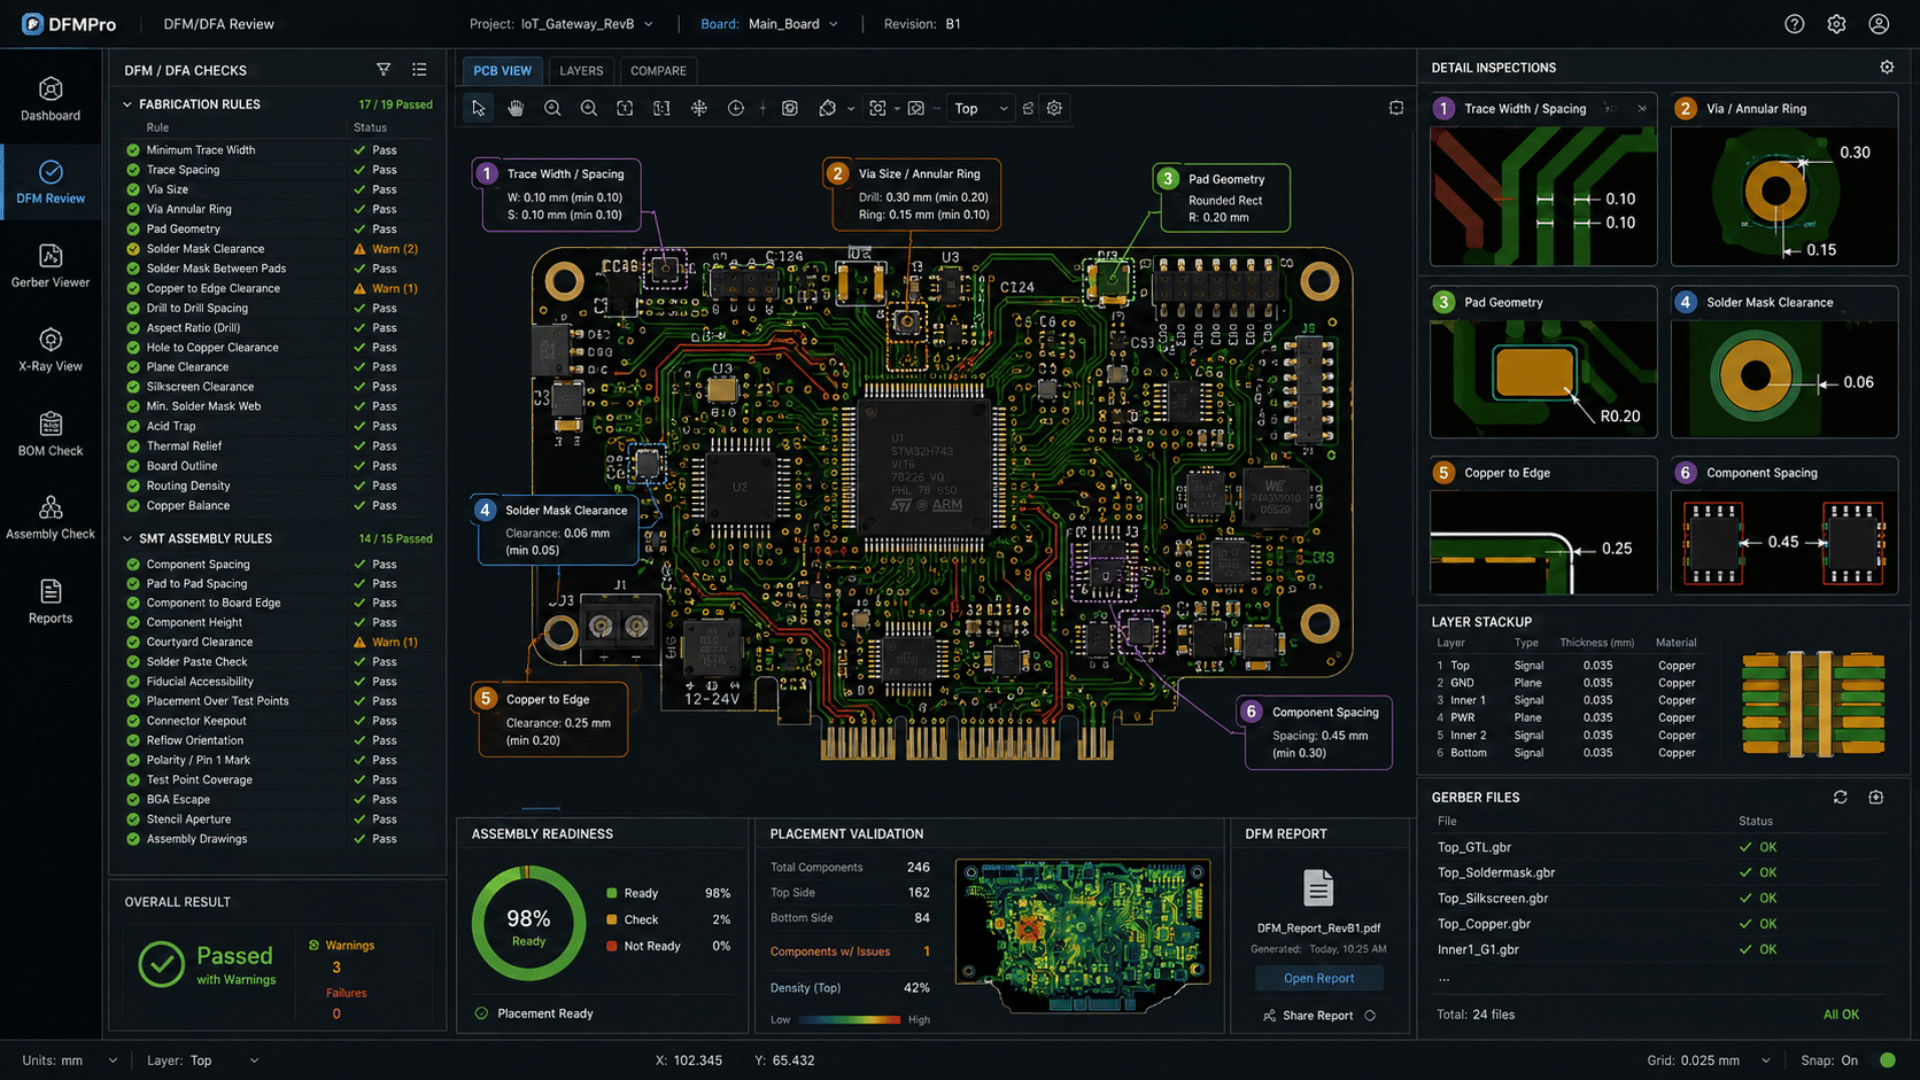The width and height of the screenshot is (1920, 1080).
Task: Open Reports from sidebar
Action: click(51, 602)
